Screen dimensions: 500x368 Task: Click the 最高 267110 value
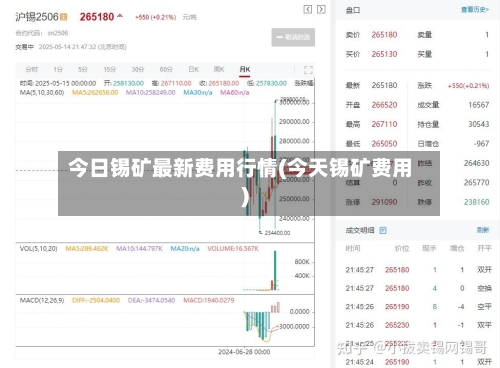tap(384, 124)
